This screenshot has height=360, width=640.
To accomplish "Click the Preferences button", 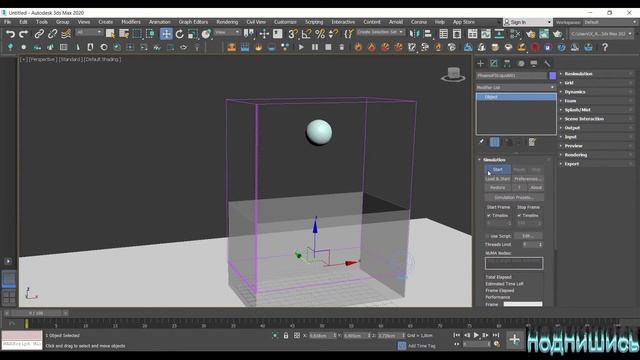I will [527, 179].
